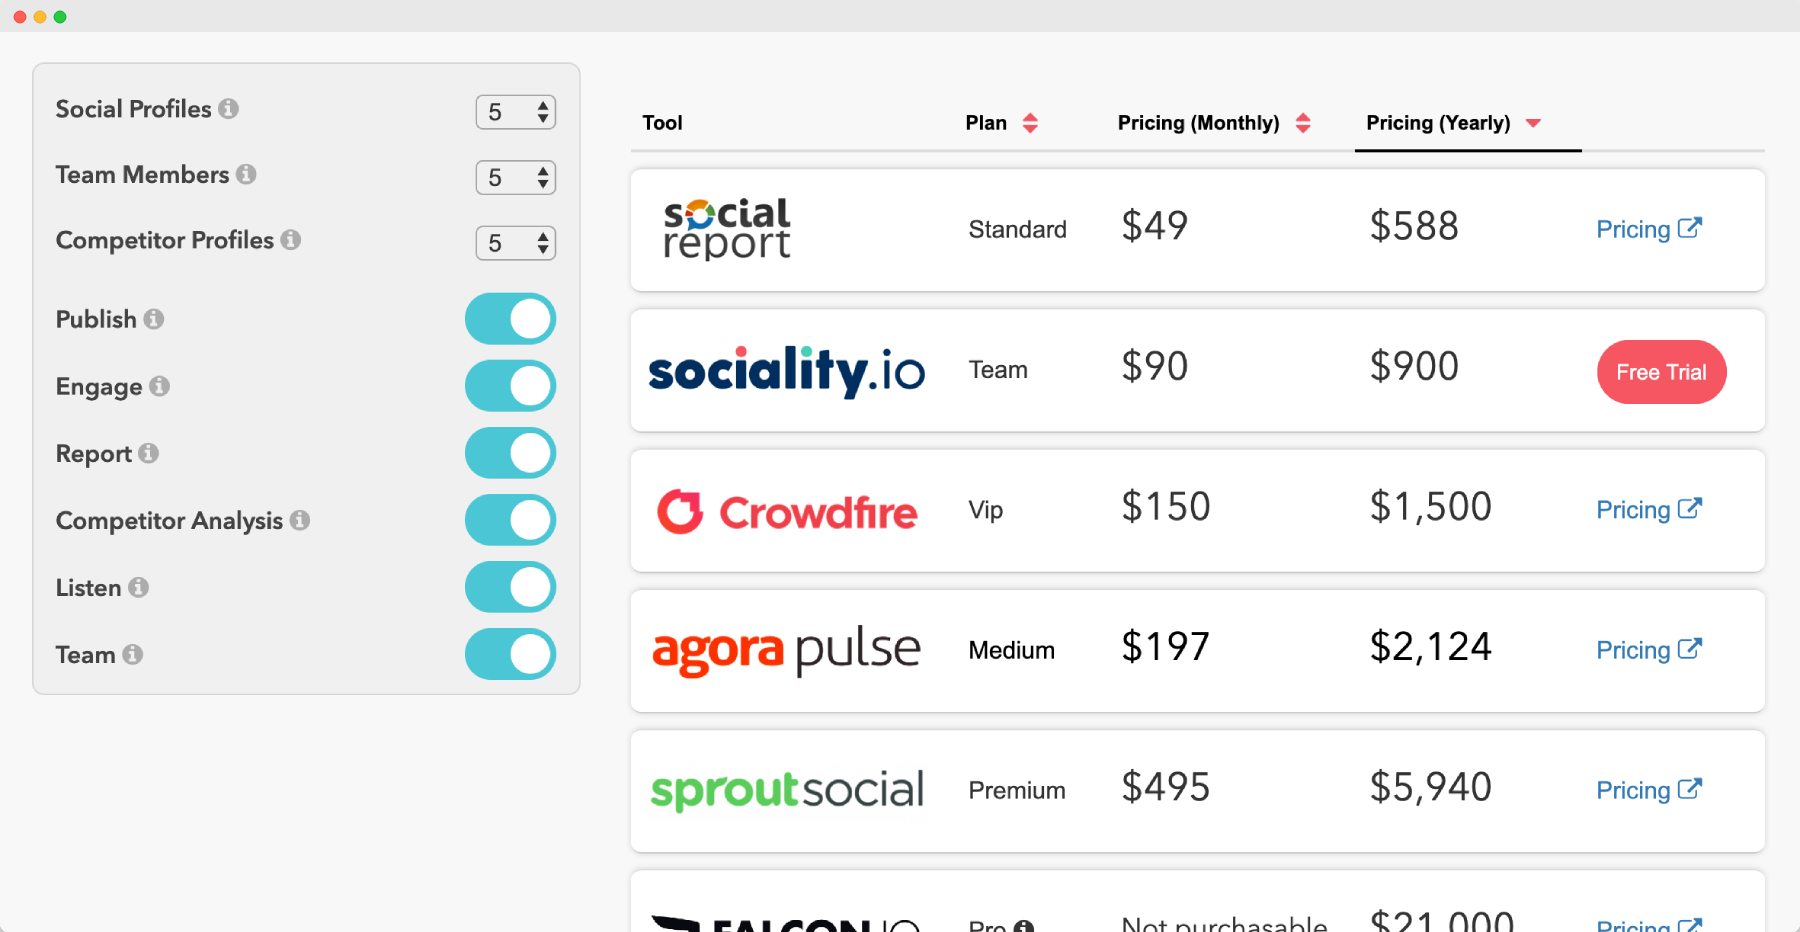The width and height of the screenshot is (1800, 932).
Task: Turn off the Report toggle
Action: pos(510,453)
